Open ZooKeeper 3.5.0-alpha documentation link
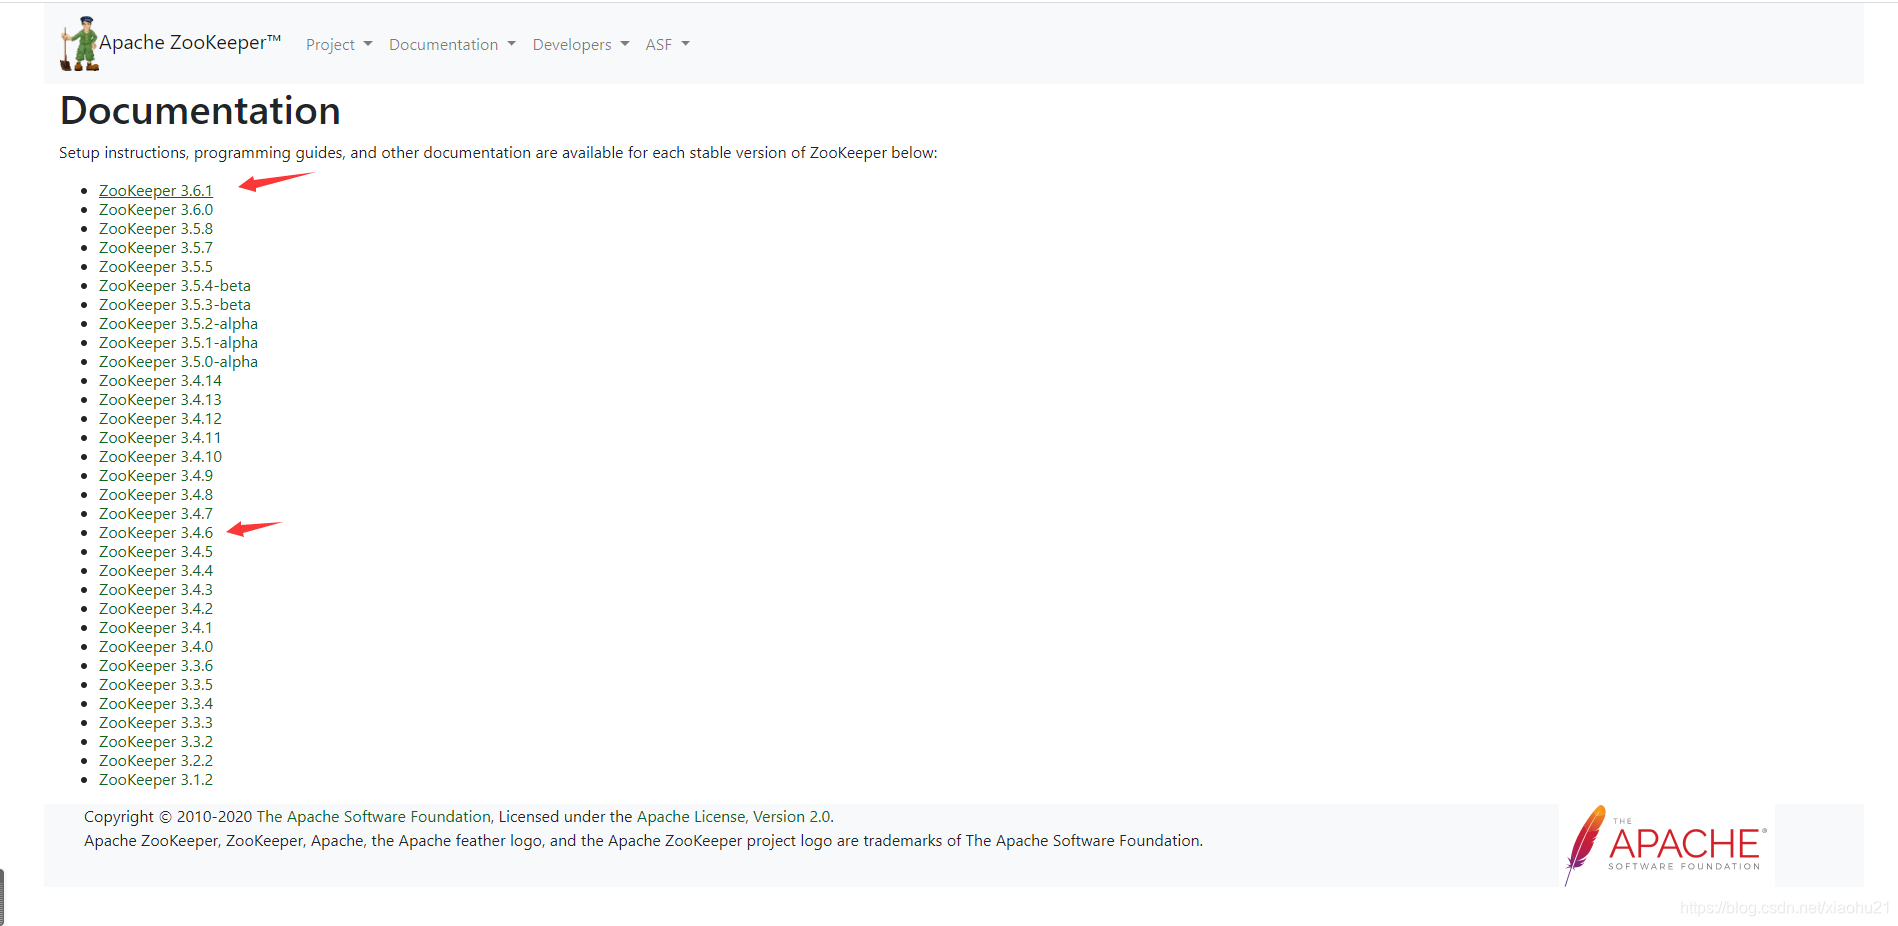The image size is (1898, 926). point(178,362)
